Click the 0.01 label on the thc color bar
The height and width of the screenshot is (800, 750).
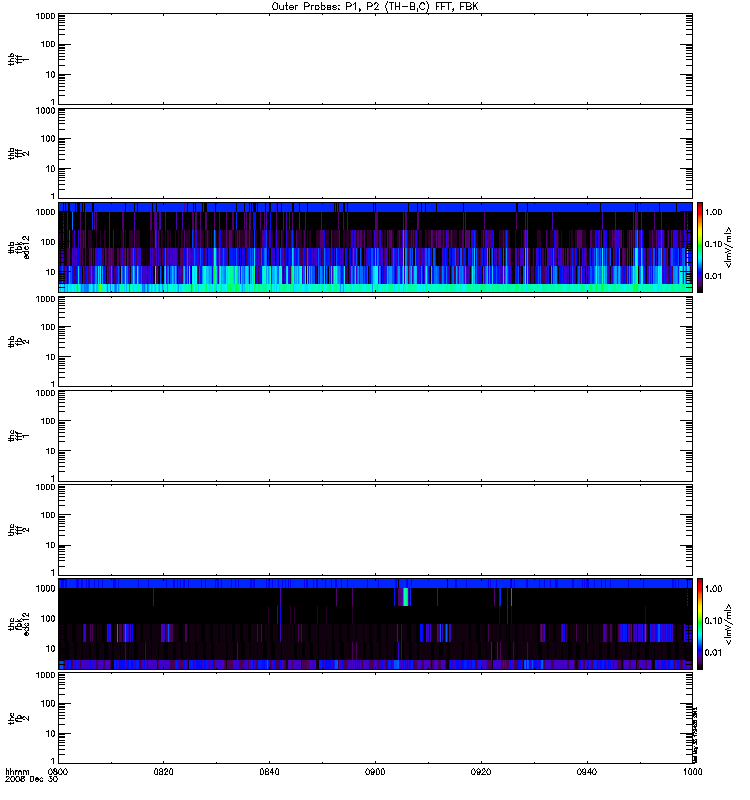713,653
